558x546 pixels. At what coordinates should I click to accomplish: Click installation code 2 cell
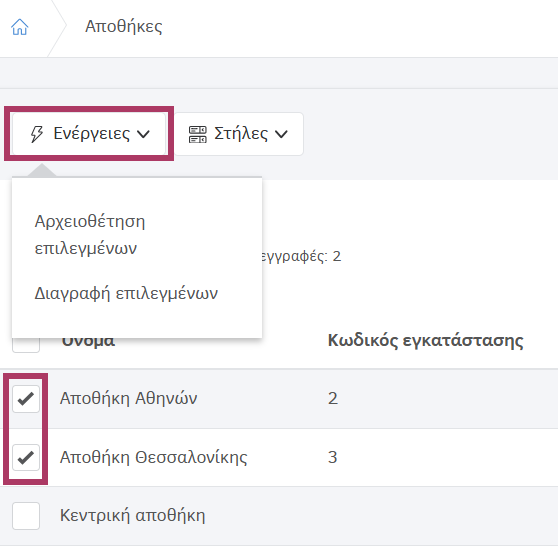(x=333, y=398)
